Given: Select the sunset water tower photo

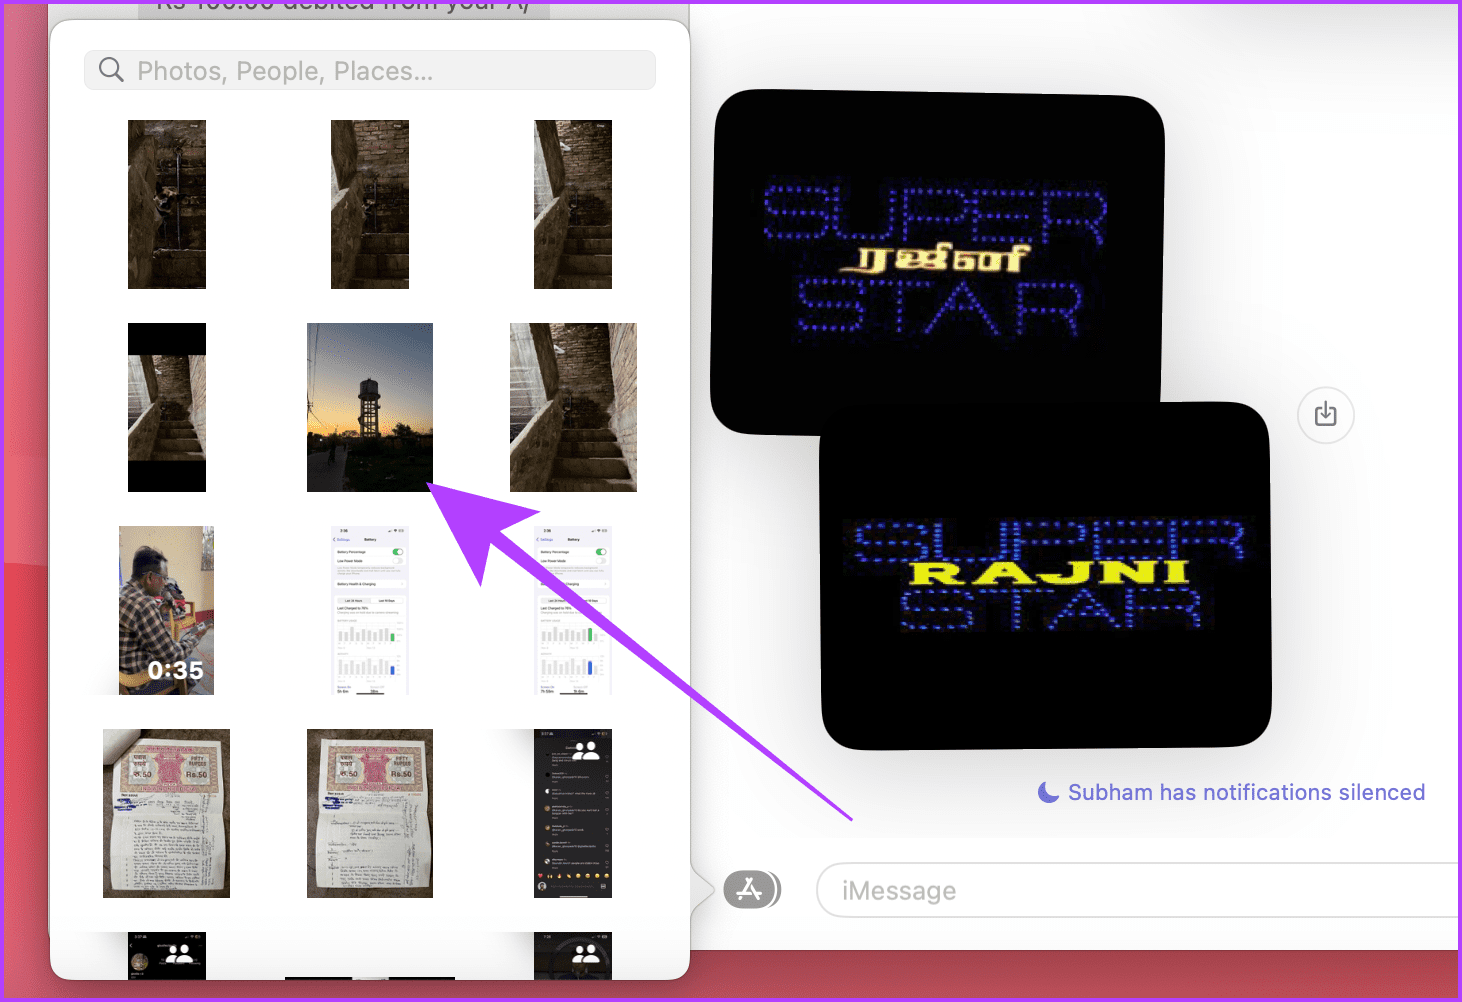Looking at the screenshot, I should click(369, 407).
